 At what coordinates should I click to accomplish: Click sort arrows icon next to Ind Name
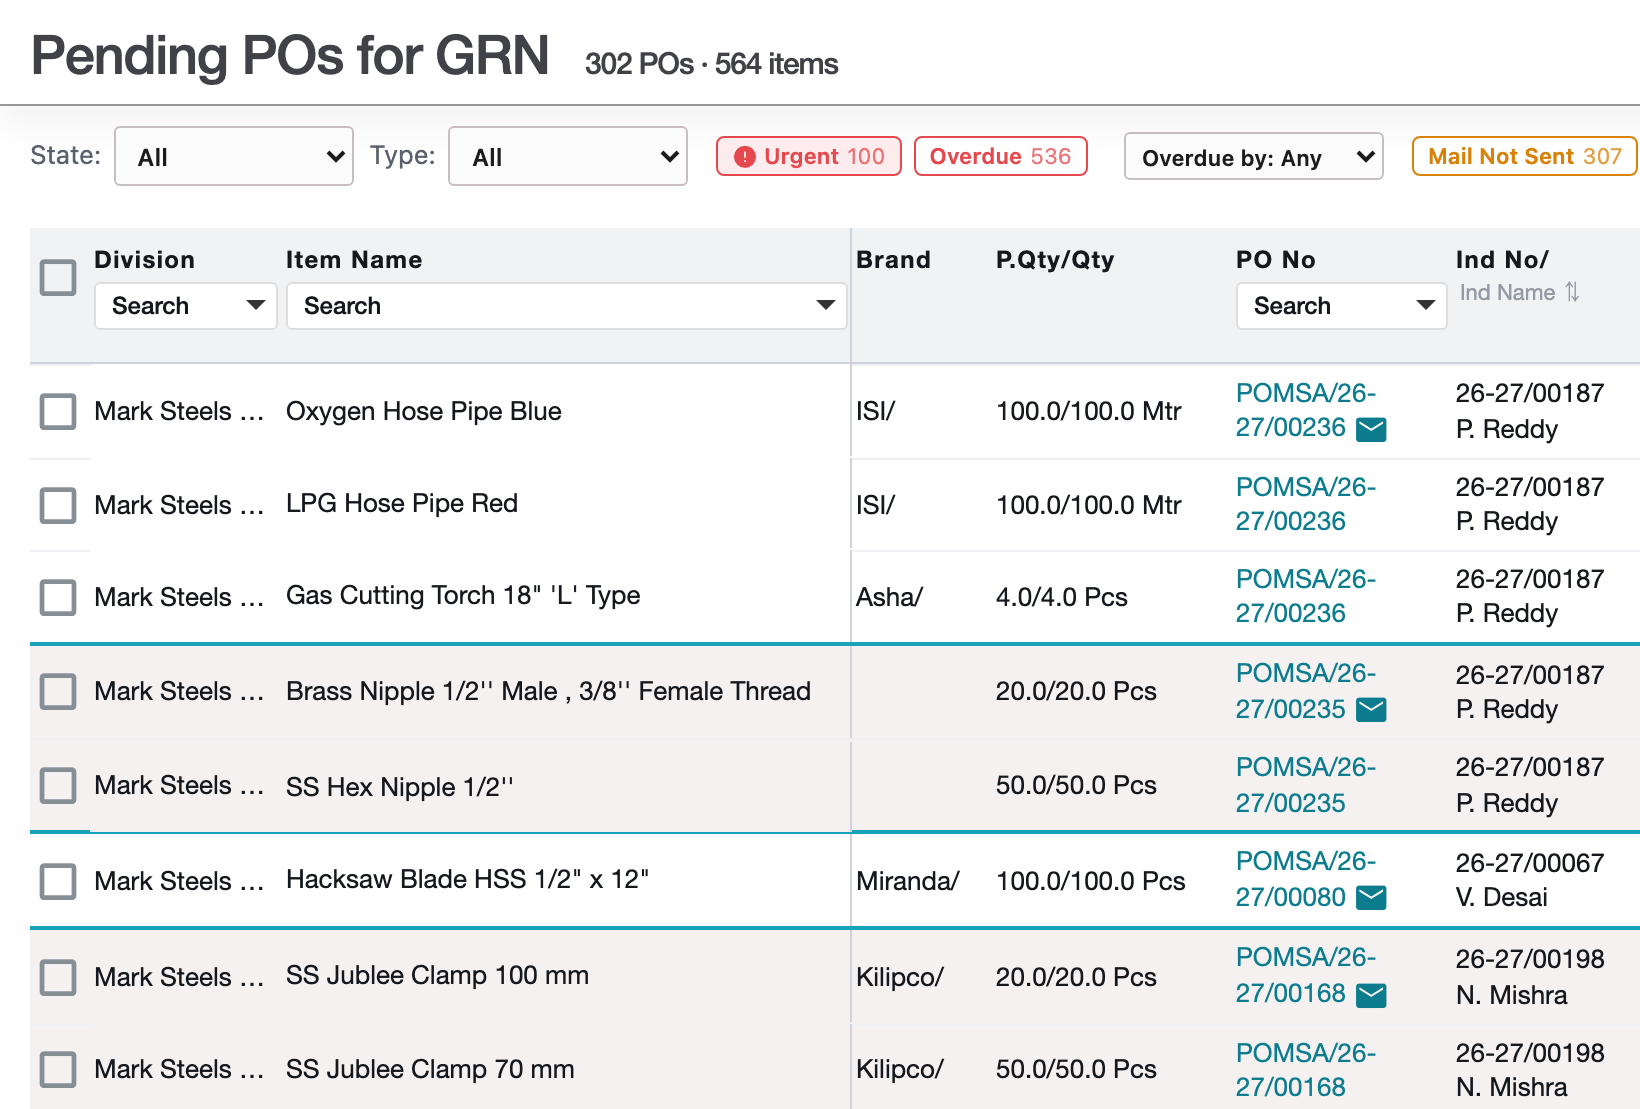(x=1572, y=292)
